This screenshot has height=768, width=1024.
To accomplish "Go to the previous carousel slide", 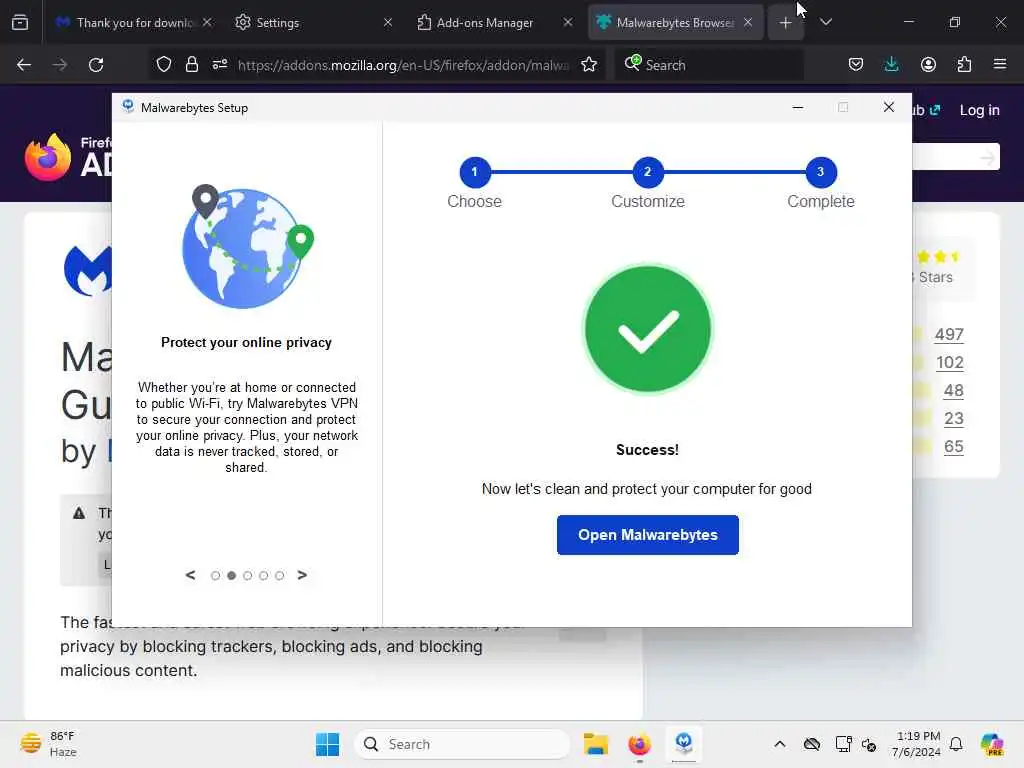I will coord(191,575).
